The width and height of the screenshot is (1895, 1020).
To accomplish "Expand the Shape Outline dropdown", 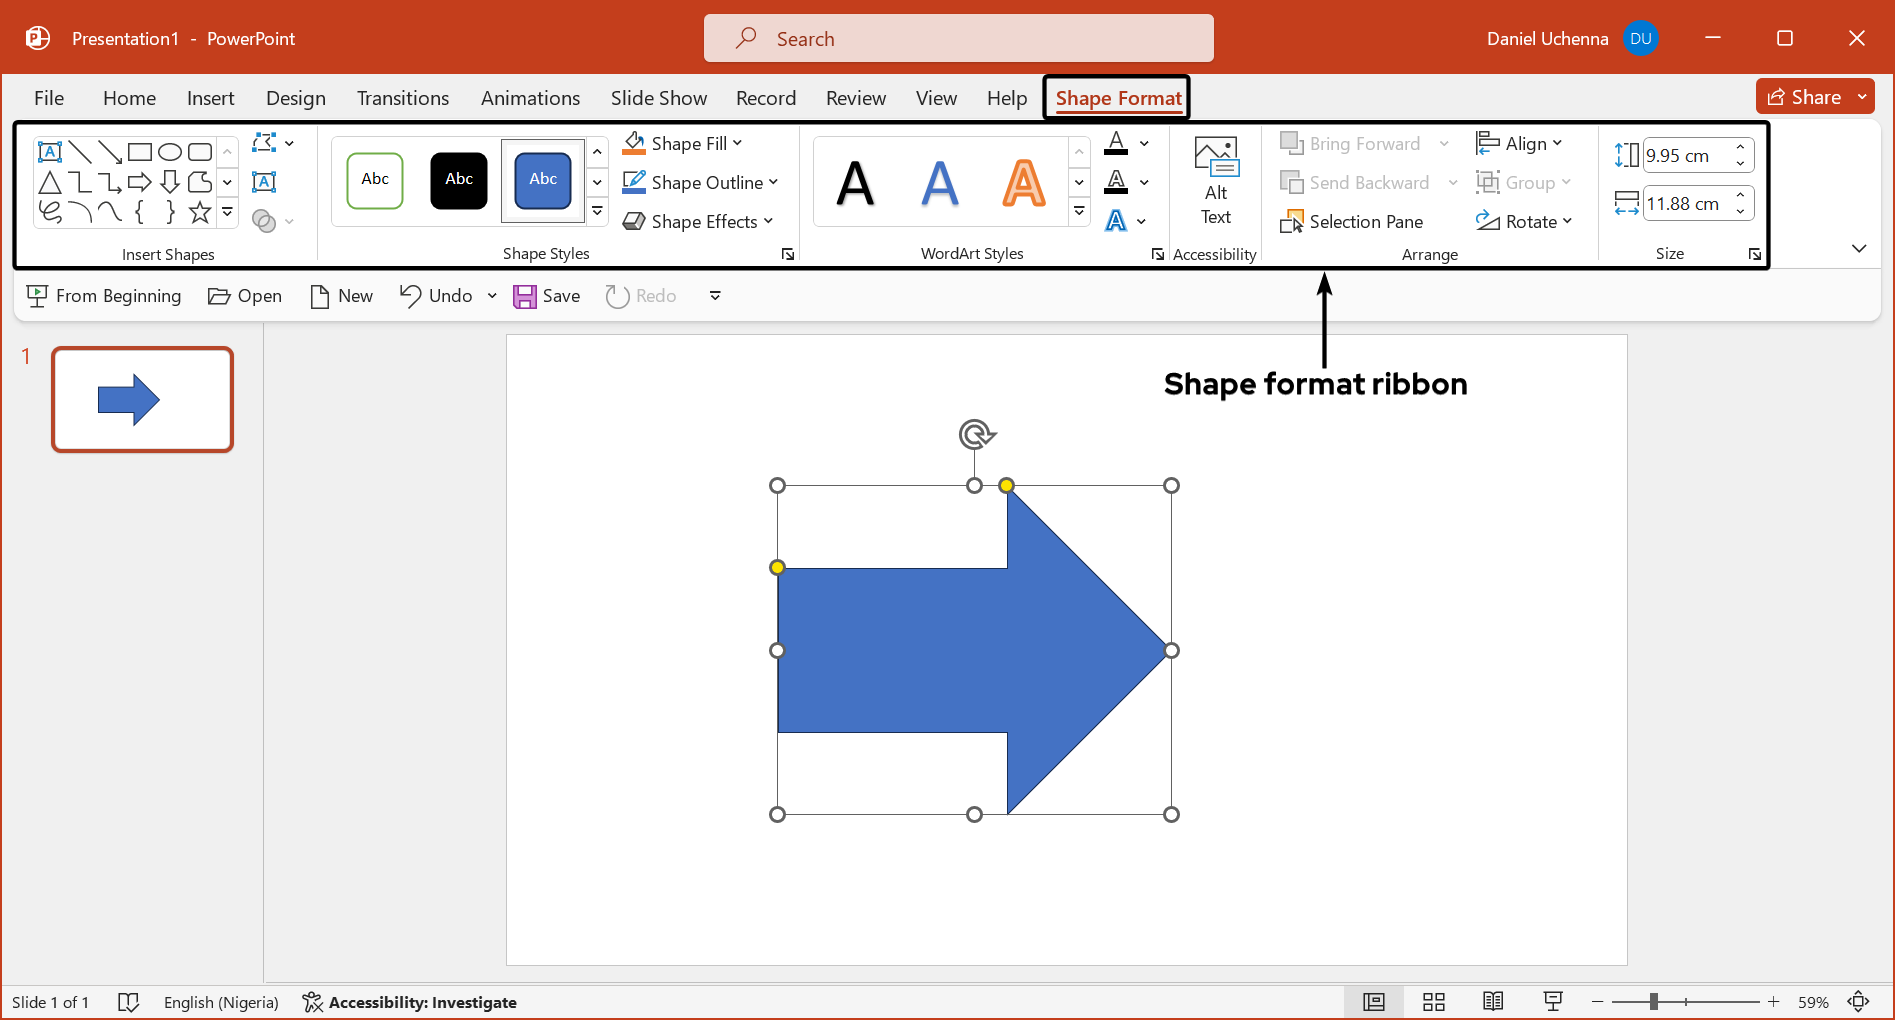I will tap(773, 182).
